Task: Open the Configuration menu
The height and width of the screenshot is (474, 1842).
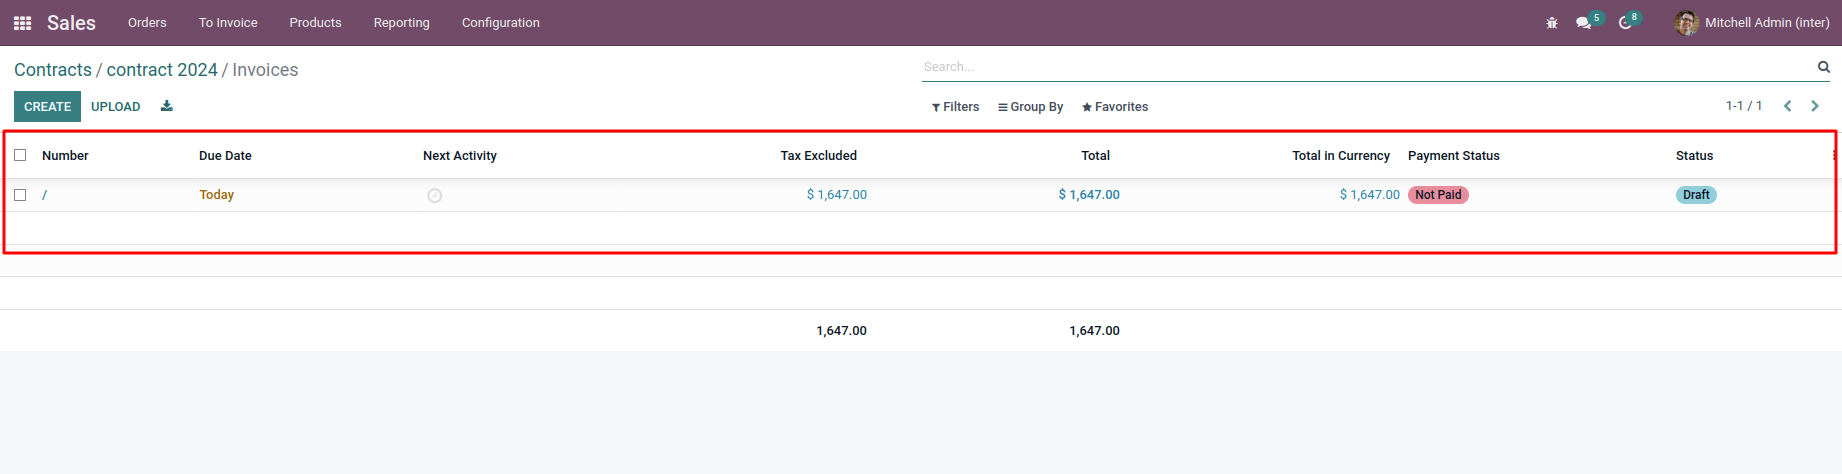Action: coord(501,23)
